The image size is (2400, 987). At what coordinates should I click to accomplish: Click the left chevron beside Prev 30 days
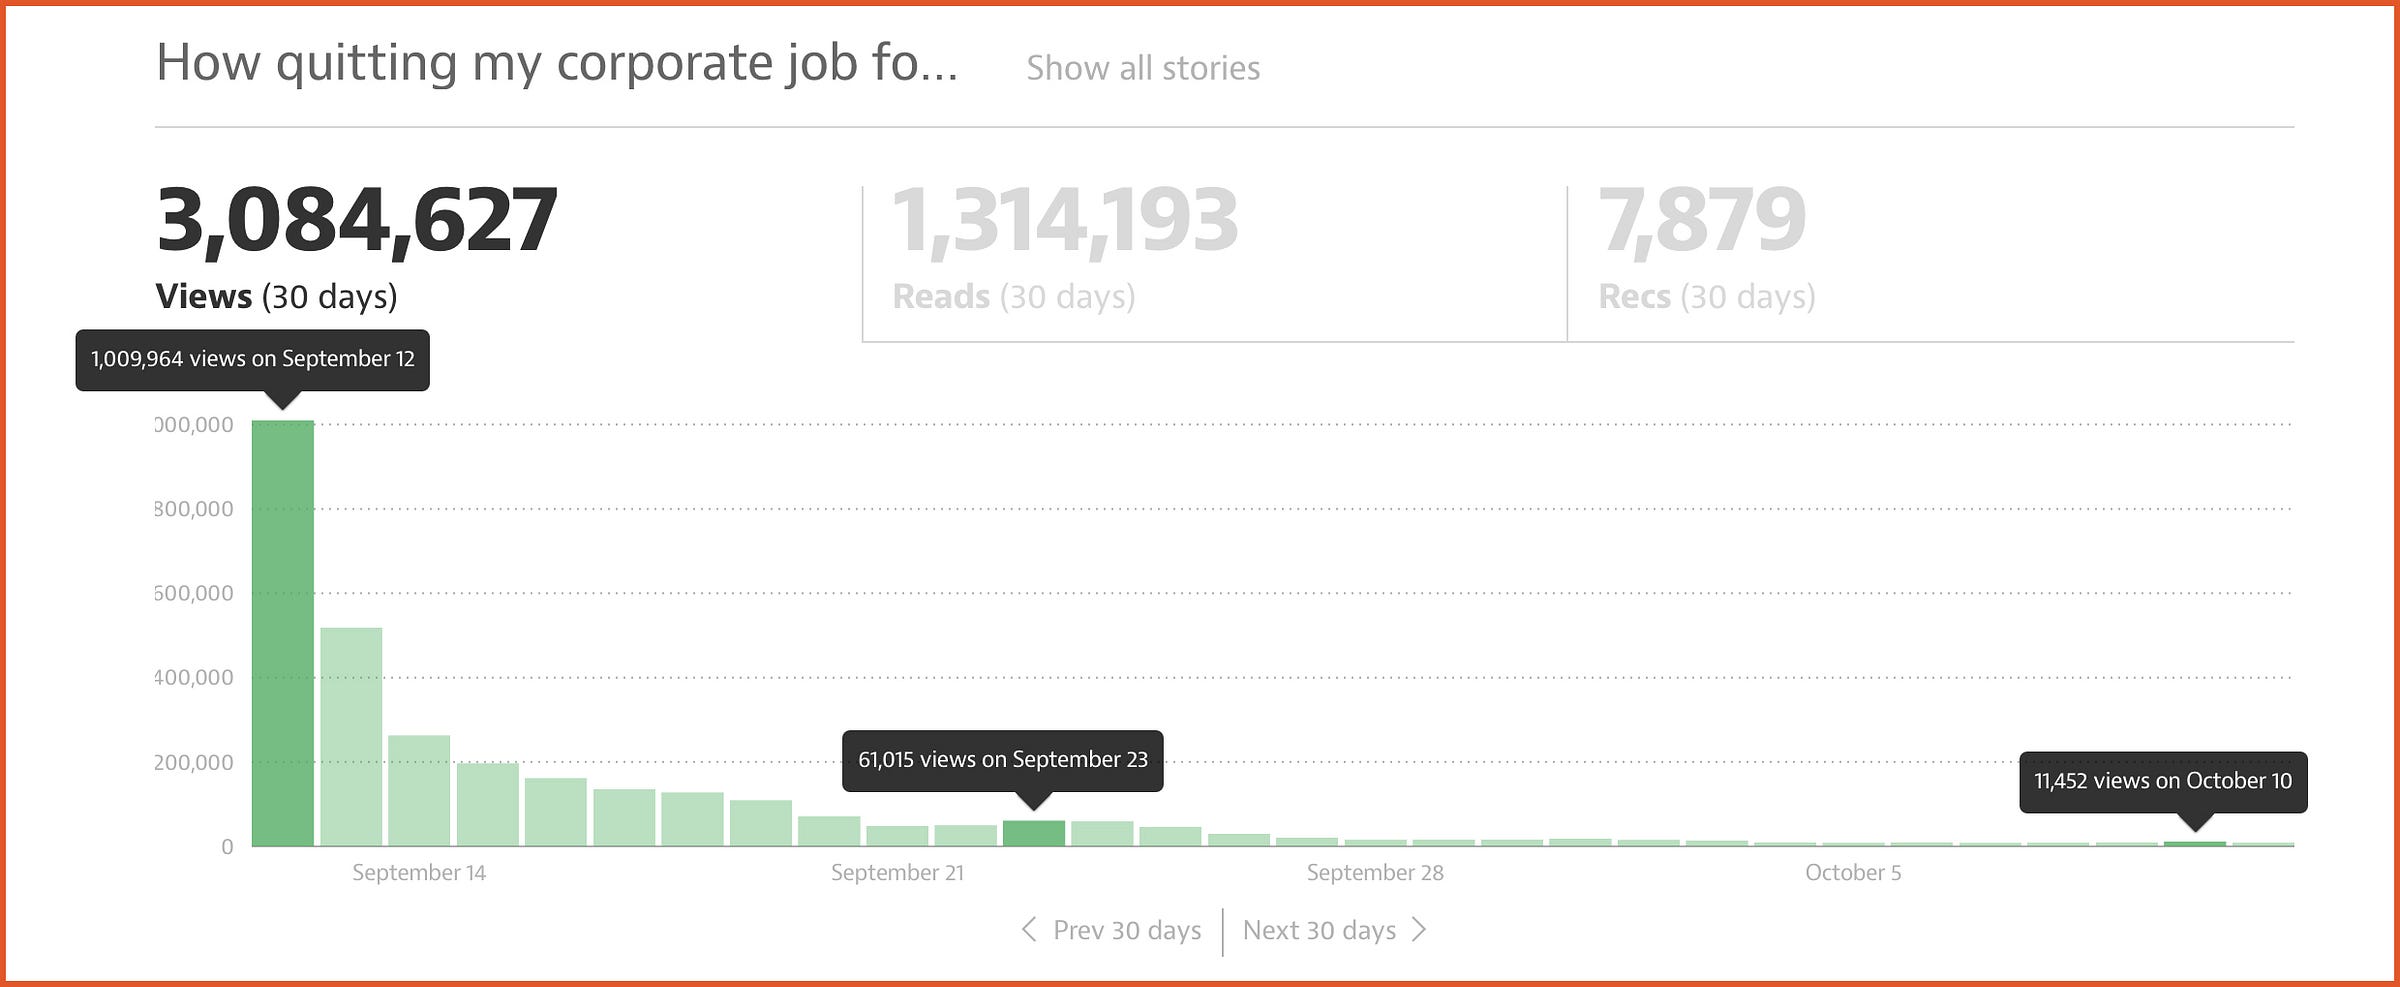1028,930
